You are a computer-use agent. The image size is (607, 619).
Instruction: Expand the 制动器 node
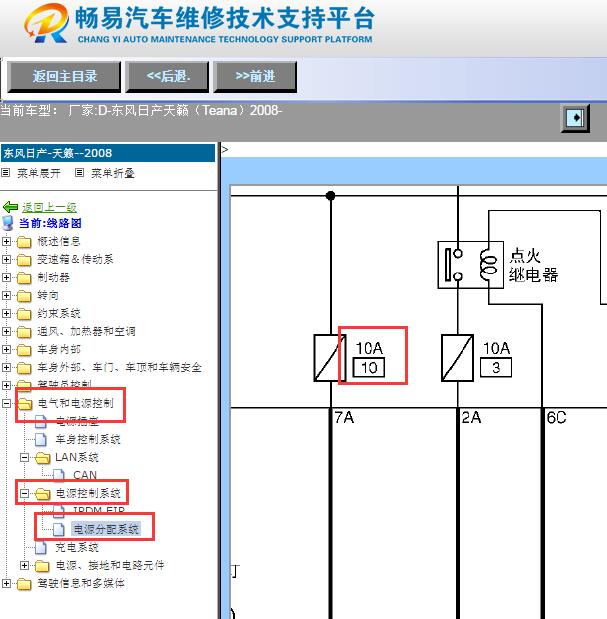pyautogui.click(x=6, y=278)
